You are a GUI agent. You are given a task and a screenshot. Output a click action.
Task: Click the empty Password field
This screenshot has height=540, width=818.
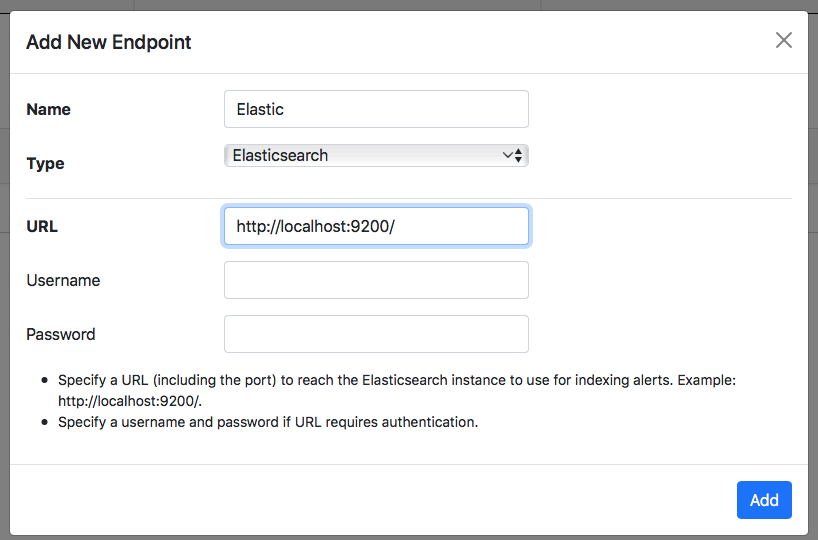coord(376,334)
